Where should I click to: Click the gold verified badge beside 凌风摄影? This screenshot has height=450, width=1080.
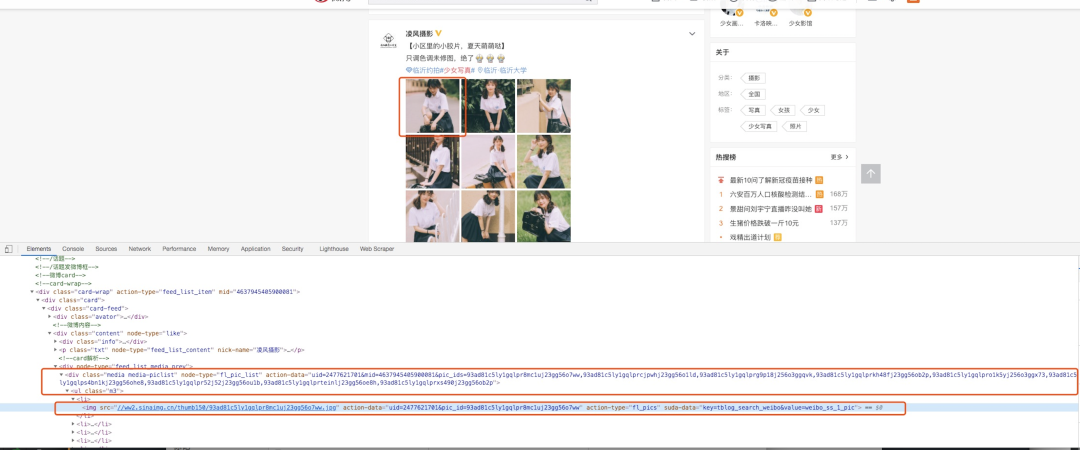438,33
